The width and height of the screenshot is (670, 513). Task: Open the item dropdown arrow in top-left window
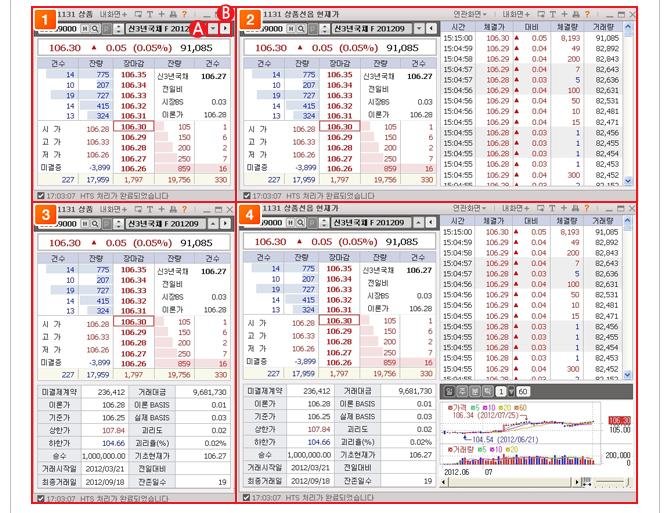pos(213,29)
